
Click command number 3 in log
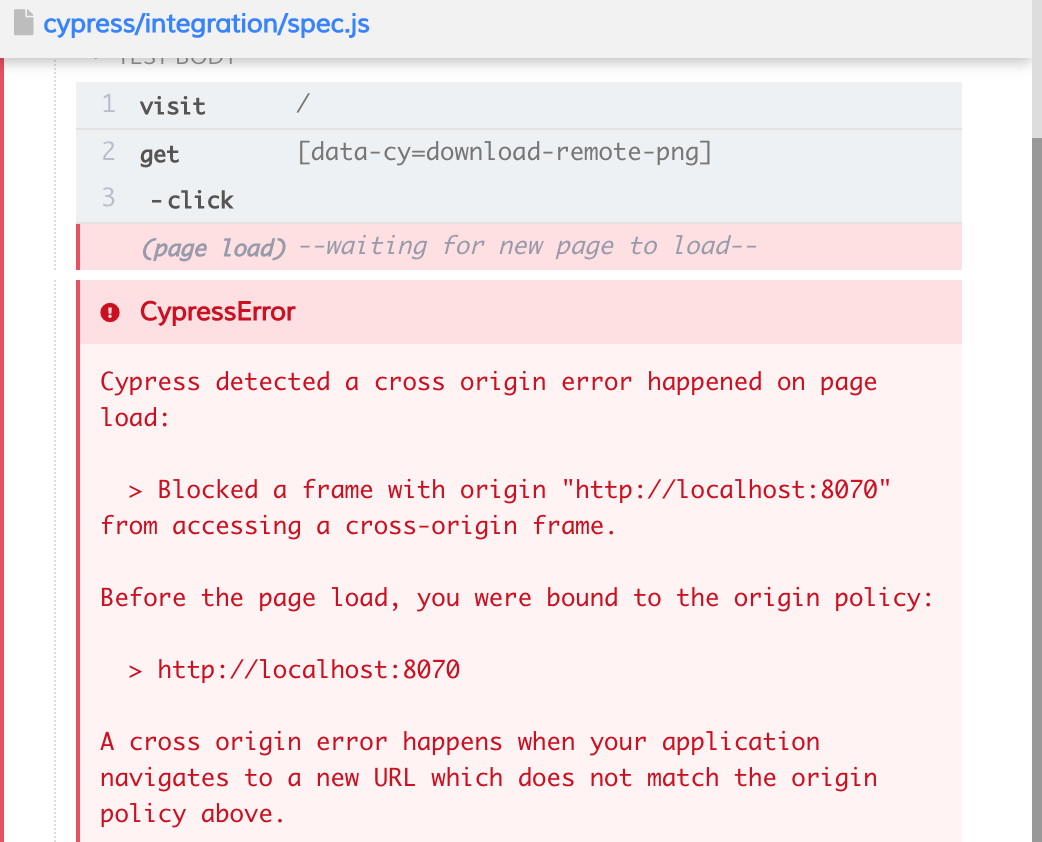(x=108, y=198)
